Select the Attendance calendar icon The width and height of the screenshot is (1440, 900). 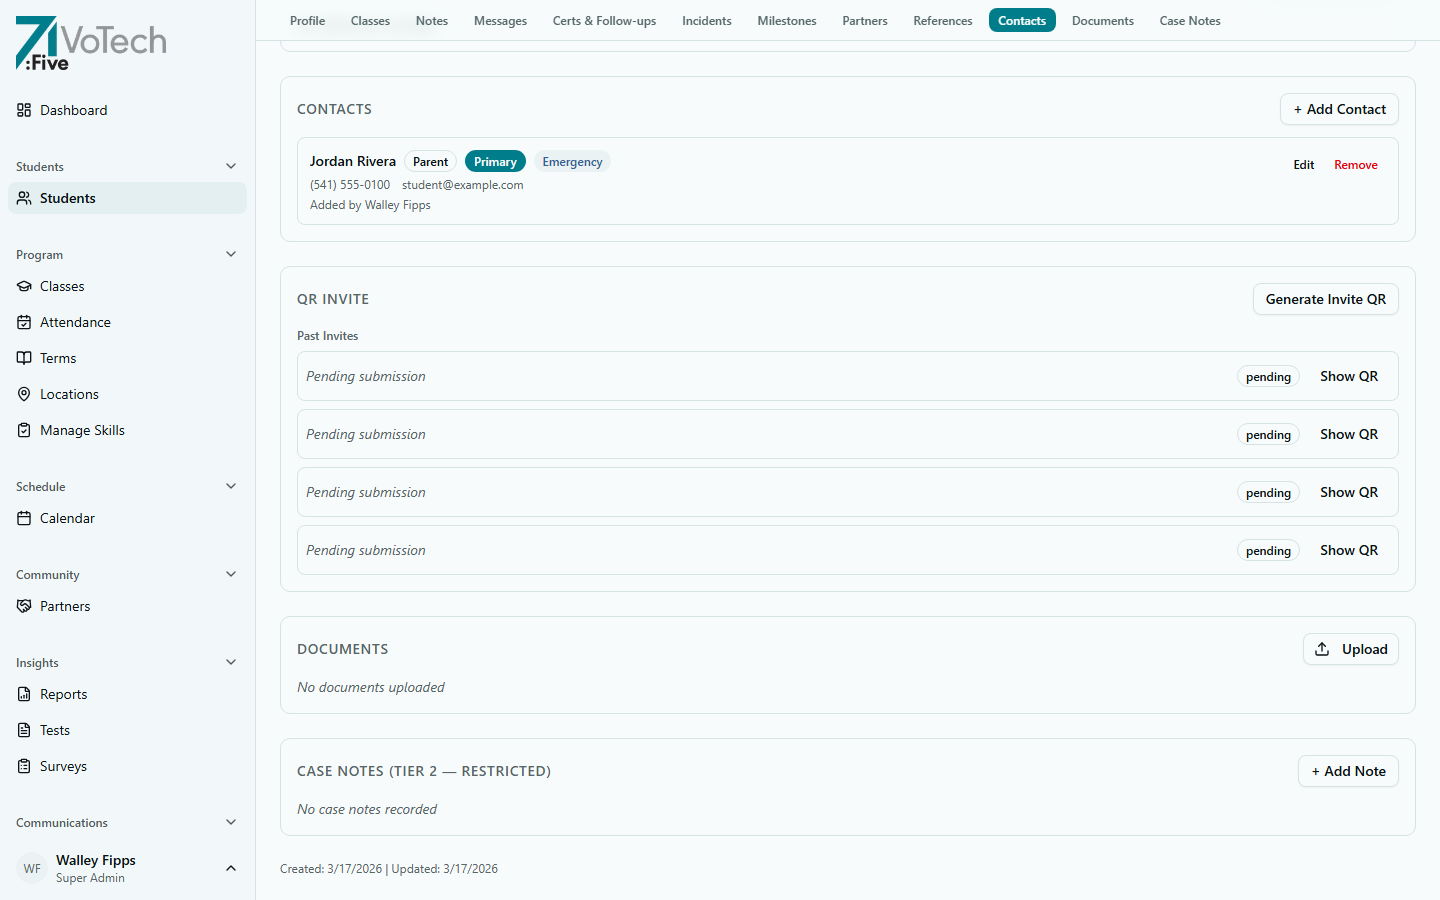(x=24, y=322)
